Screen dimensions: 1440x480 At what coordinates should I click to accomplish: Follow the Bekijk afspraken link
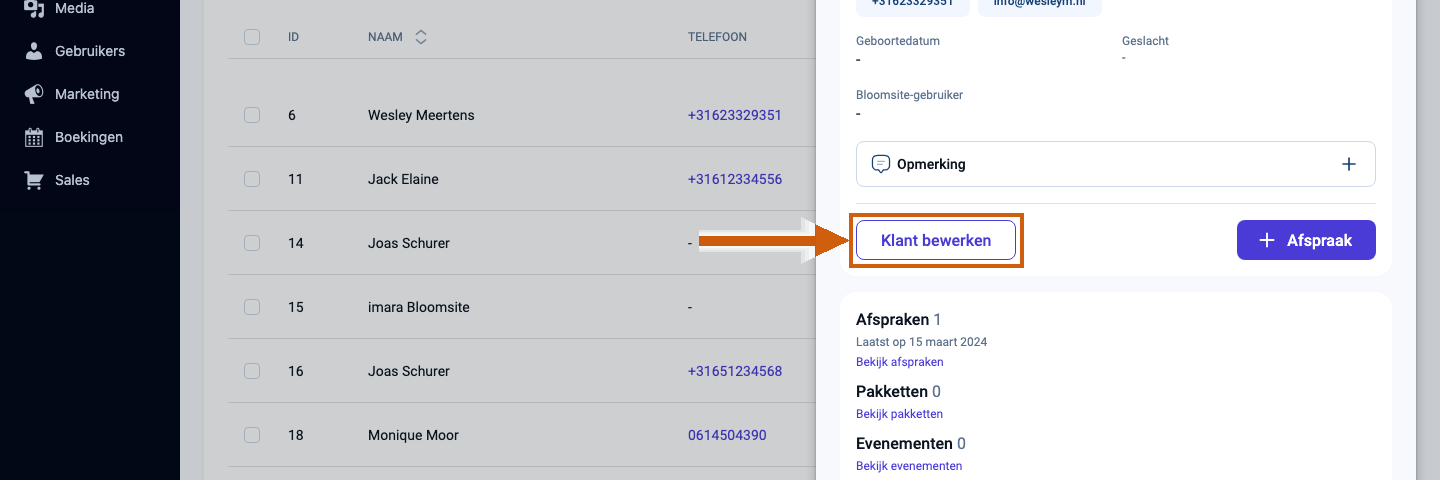(x=900, y=362)
